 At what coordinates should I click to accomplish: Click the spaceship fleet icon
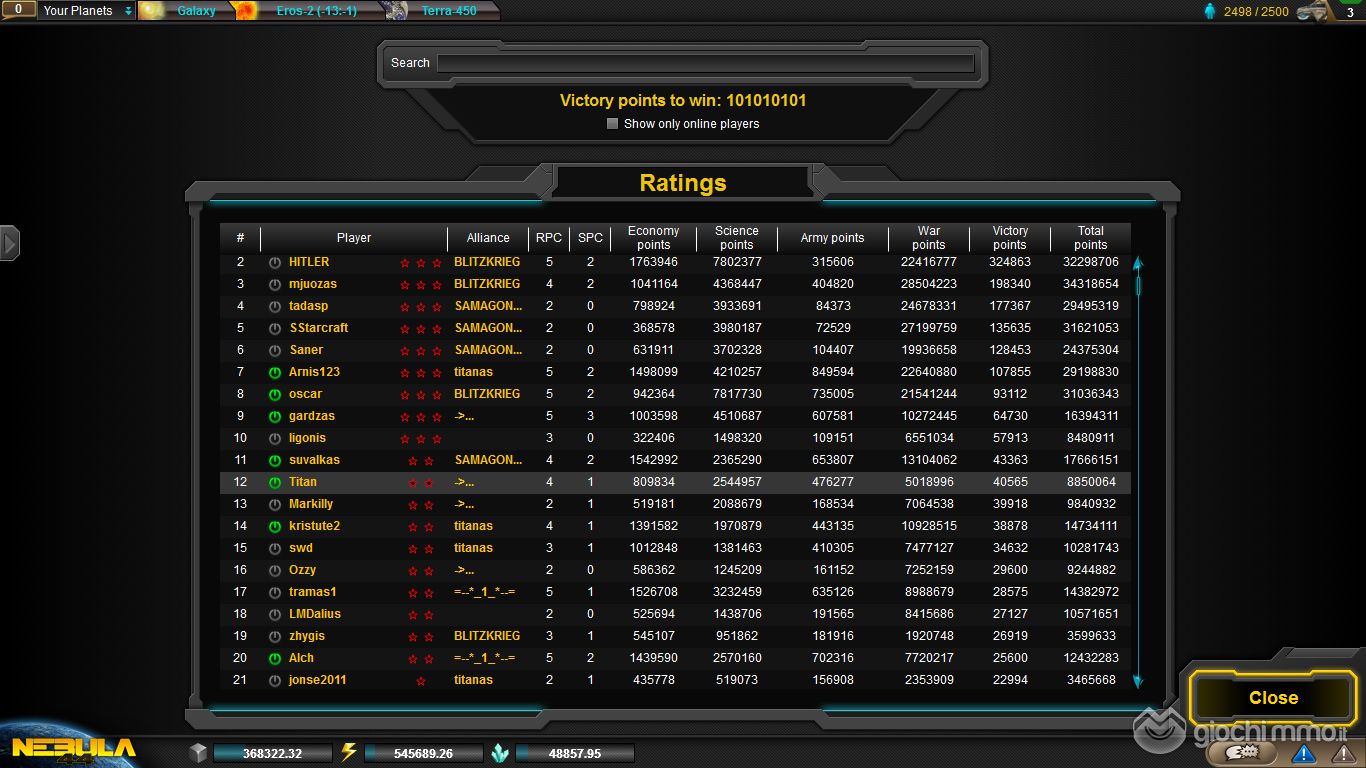pyautogui.click(x=1318, y=12)
